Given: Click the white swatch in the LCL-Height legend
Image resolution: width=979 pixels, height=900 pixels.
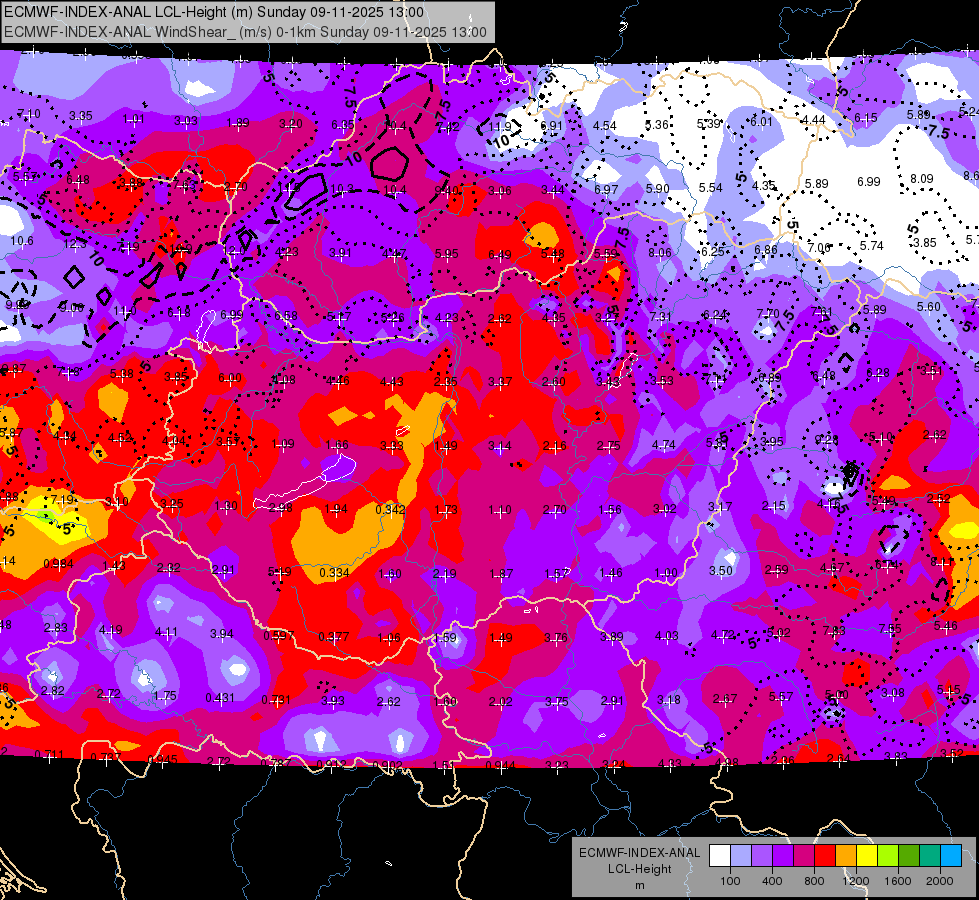Looking at the screenshot, I should click(x=720, y=856).
